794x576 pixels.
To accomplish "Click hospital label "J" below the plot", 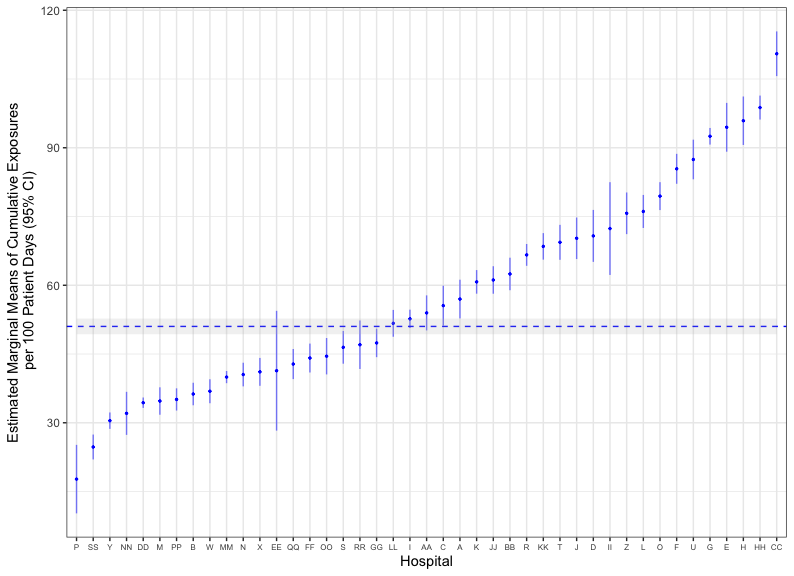I will click(576, 547).
